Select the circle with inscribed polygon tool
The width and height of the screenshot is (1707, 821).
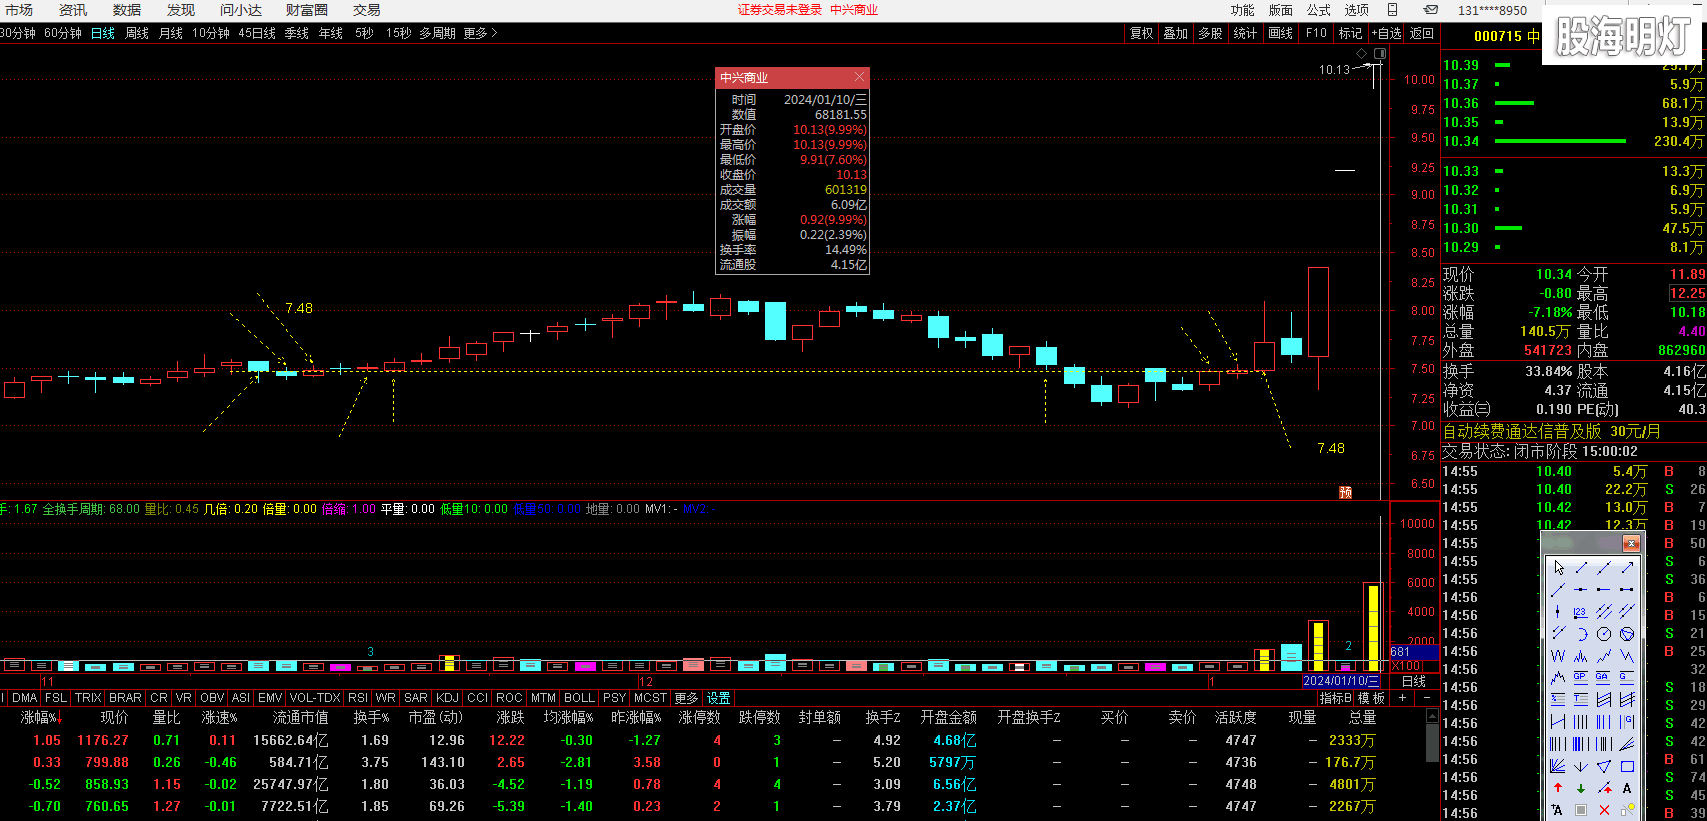[x=1627, y=634]
